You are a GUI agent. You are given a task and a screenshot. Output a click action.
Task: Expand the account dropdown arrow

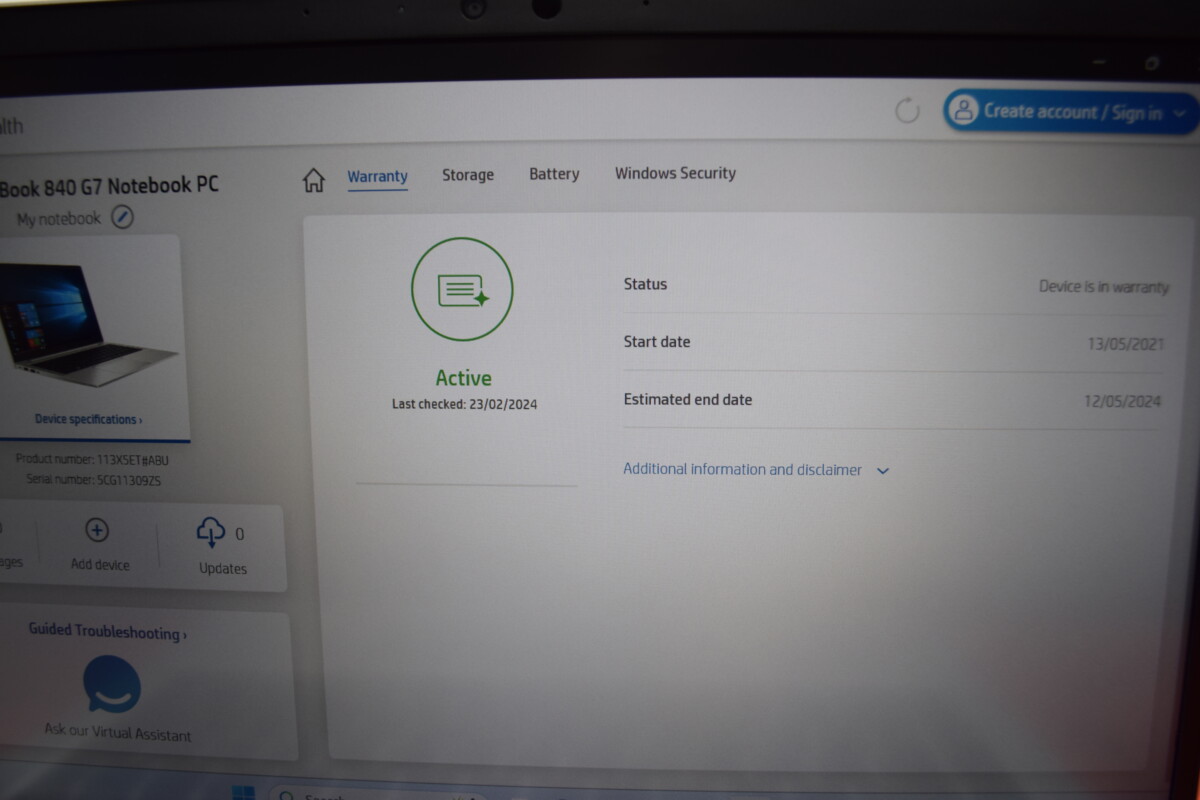tap(1180, 113)
